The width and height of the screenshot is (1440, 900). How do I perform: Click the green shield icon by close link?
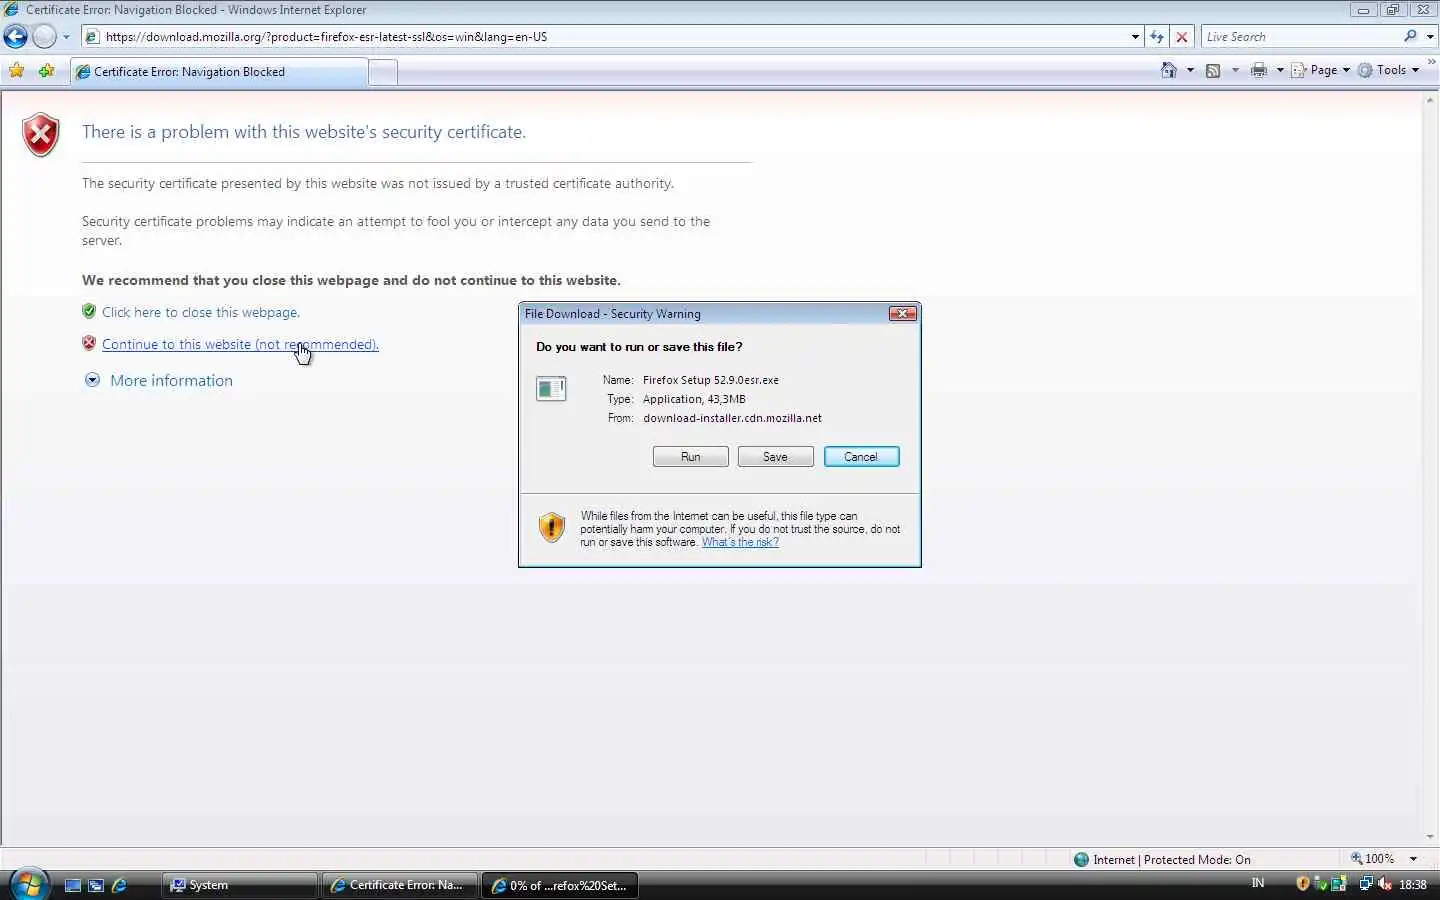pyautogui.click(x=89, y=311)
